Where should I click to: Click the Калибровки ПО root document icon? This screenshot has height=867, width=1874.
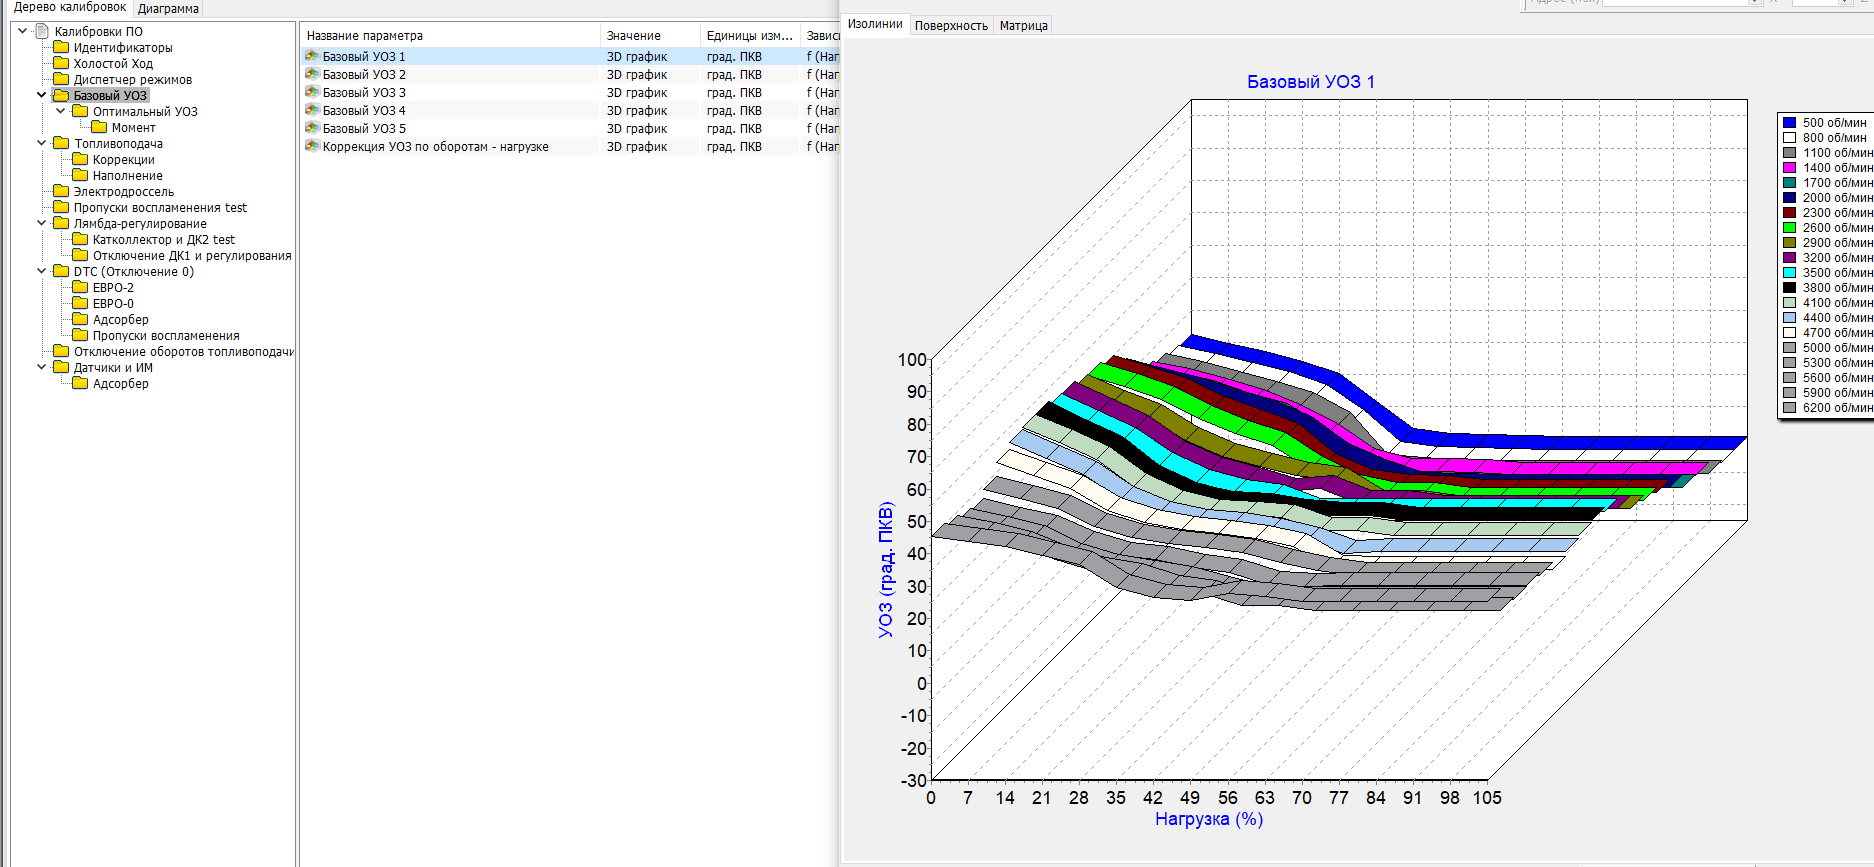(x=42, y=31)
